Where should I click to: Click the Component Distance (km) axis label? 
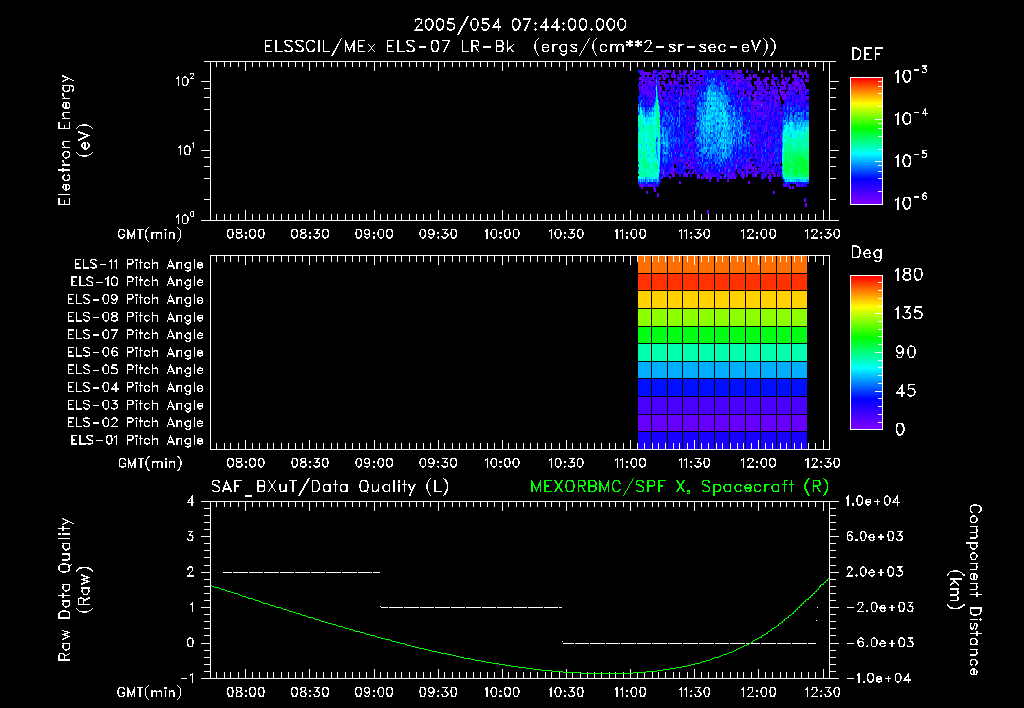pos(965,590)
